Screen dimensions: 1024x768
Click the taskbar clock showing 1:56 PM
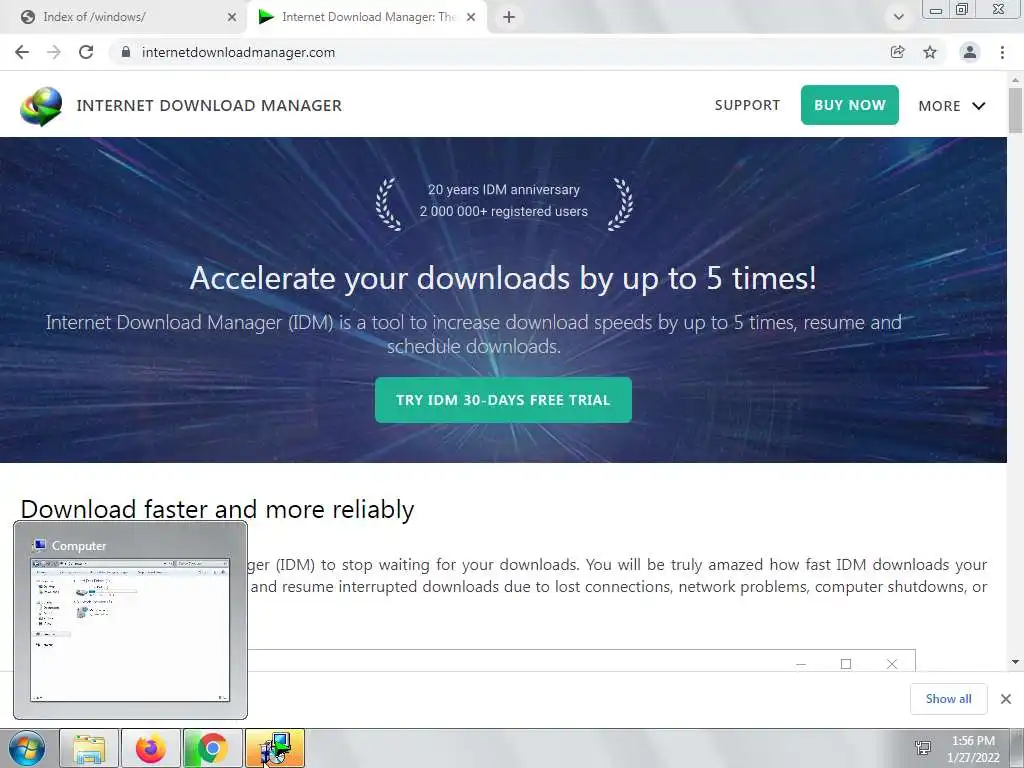tap(973, 748)
